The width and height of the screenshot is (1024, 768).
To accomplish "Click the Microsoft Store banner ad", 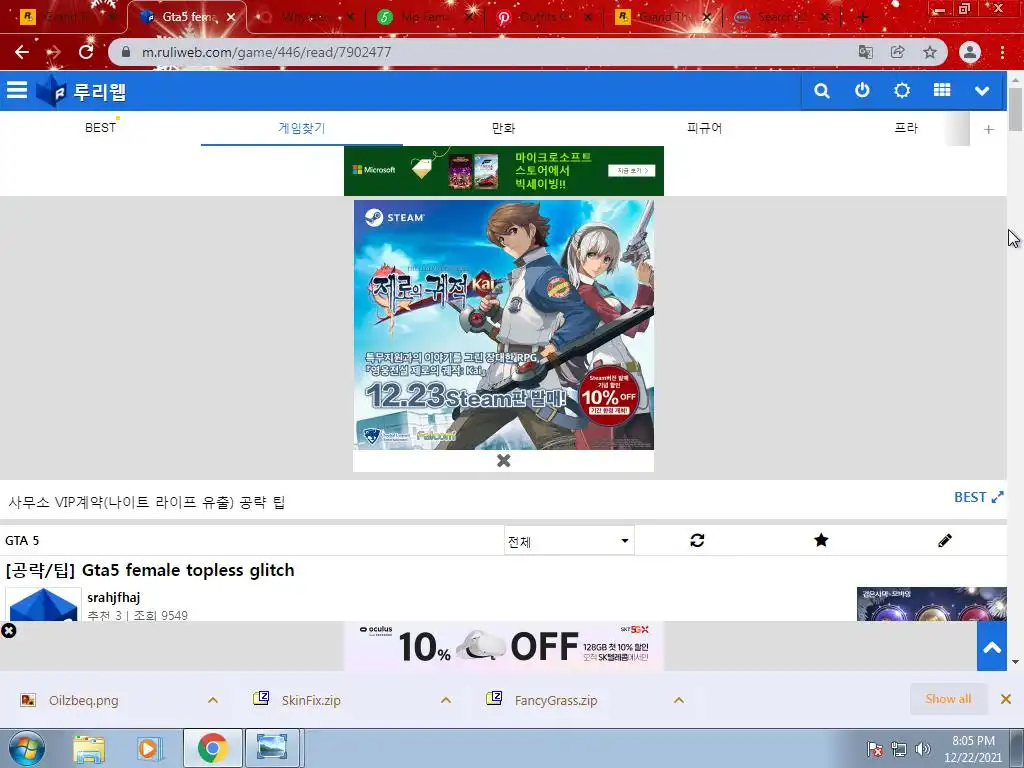I will [x=504, y=170].
